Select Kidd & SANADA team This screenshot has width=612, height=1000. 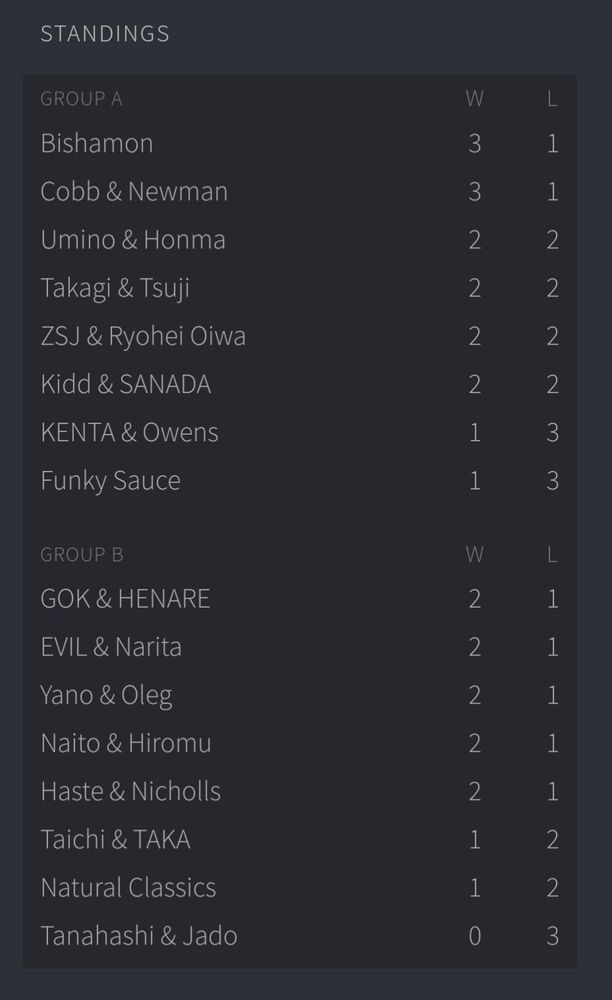[300, 384]
